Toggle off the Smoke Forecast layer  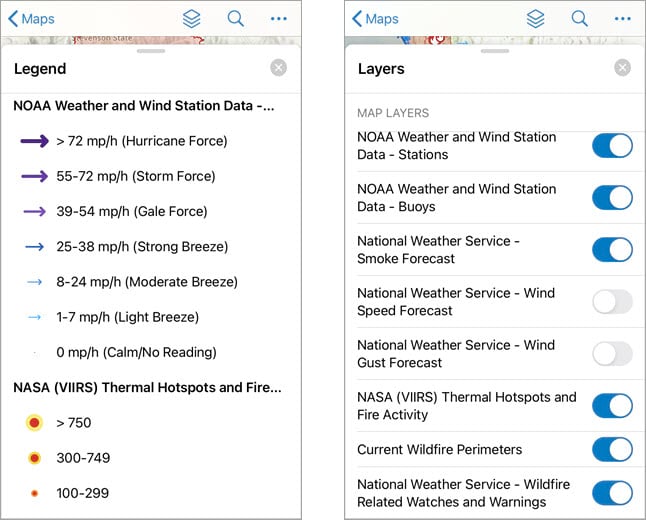[x=612, y=249]
